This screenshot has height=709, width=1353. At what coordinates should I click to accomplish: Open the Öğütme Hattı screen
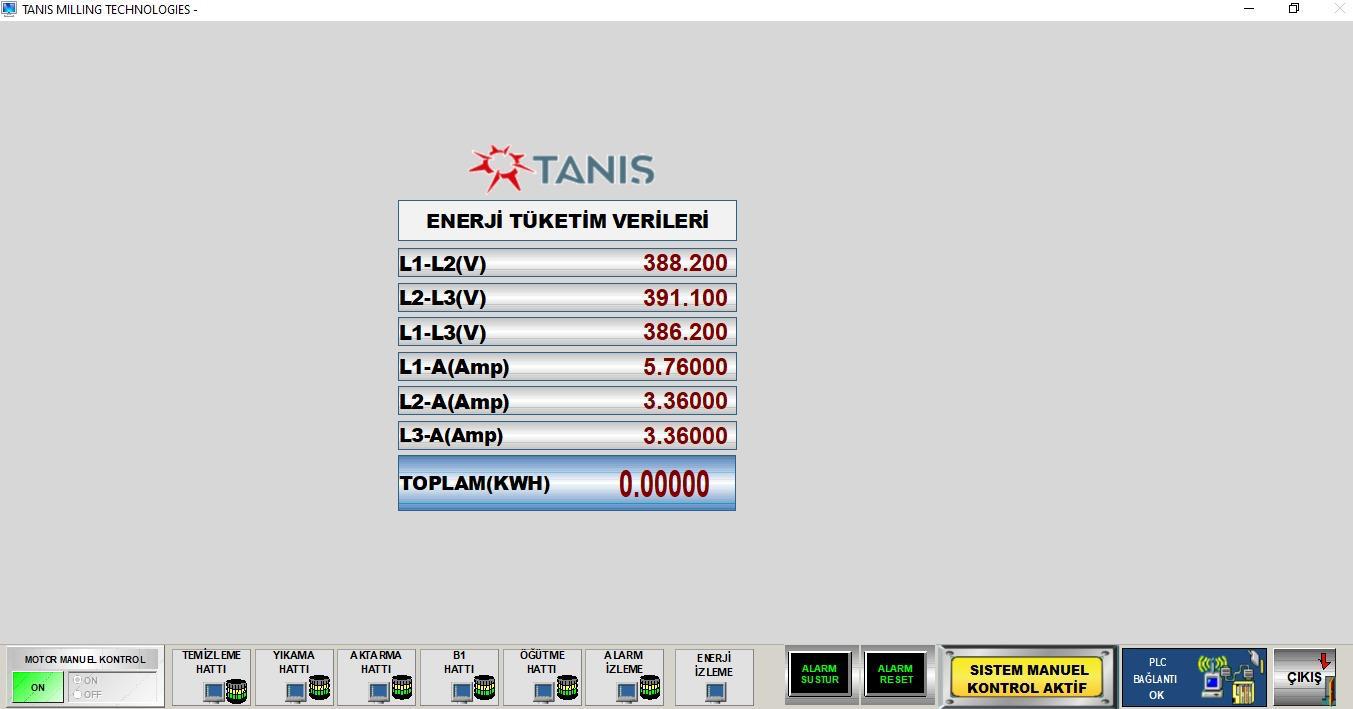point(542,677)
